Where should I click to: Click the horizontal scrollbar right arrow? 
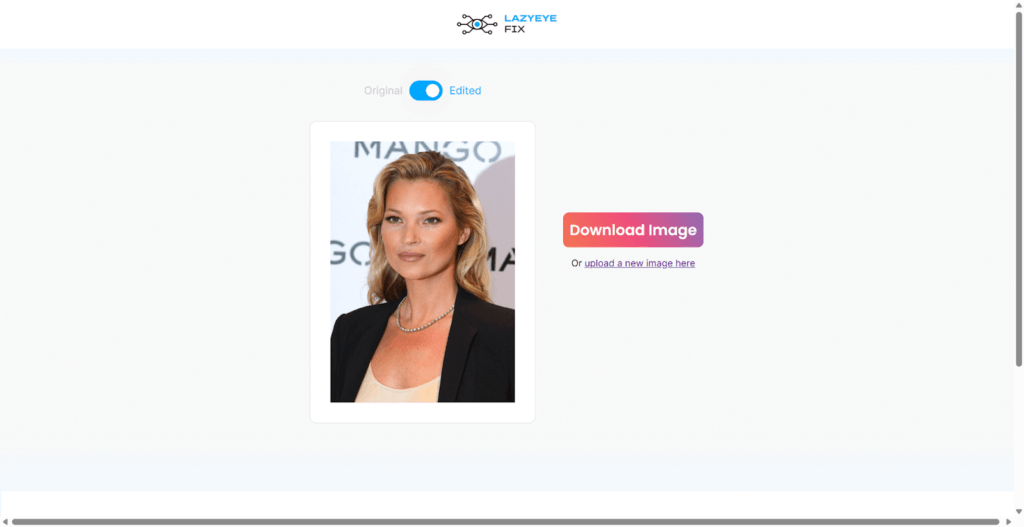tap(1008, 522)
